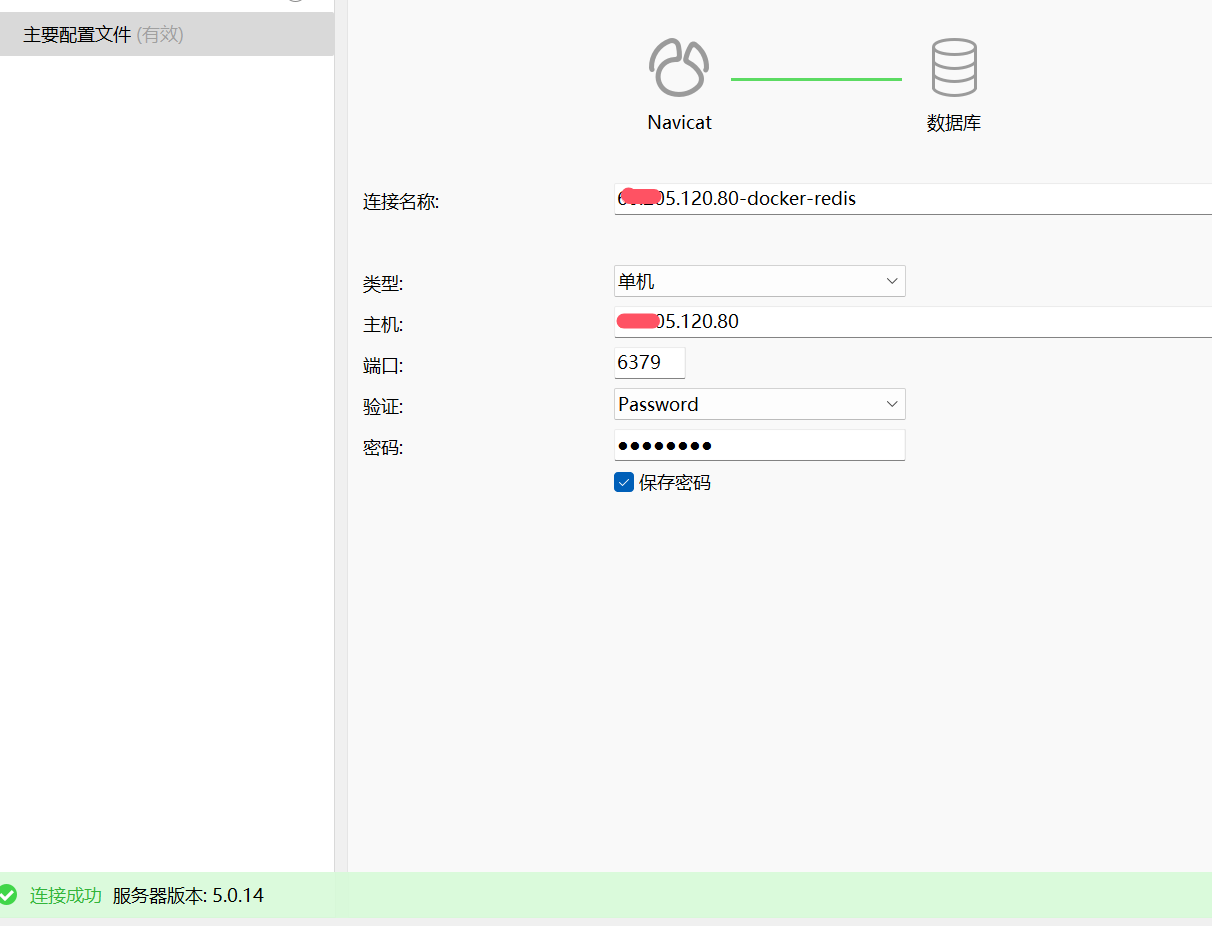This screenshot has width=1212, height=926.
Task: Click the 密码 password field
Action: (760, 445)
